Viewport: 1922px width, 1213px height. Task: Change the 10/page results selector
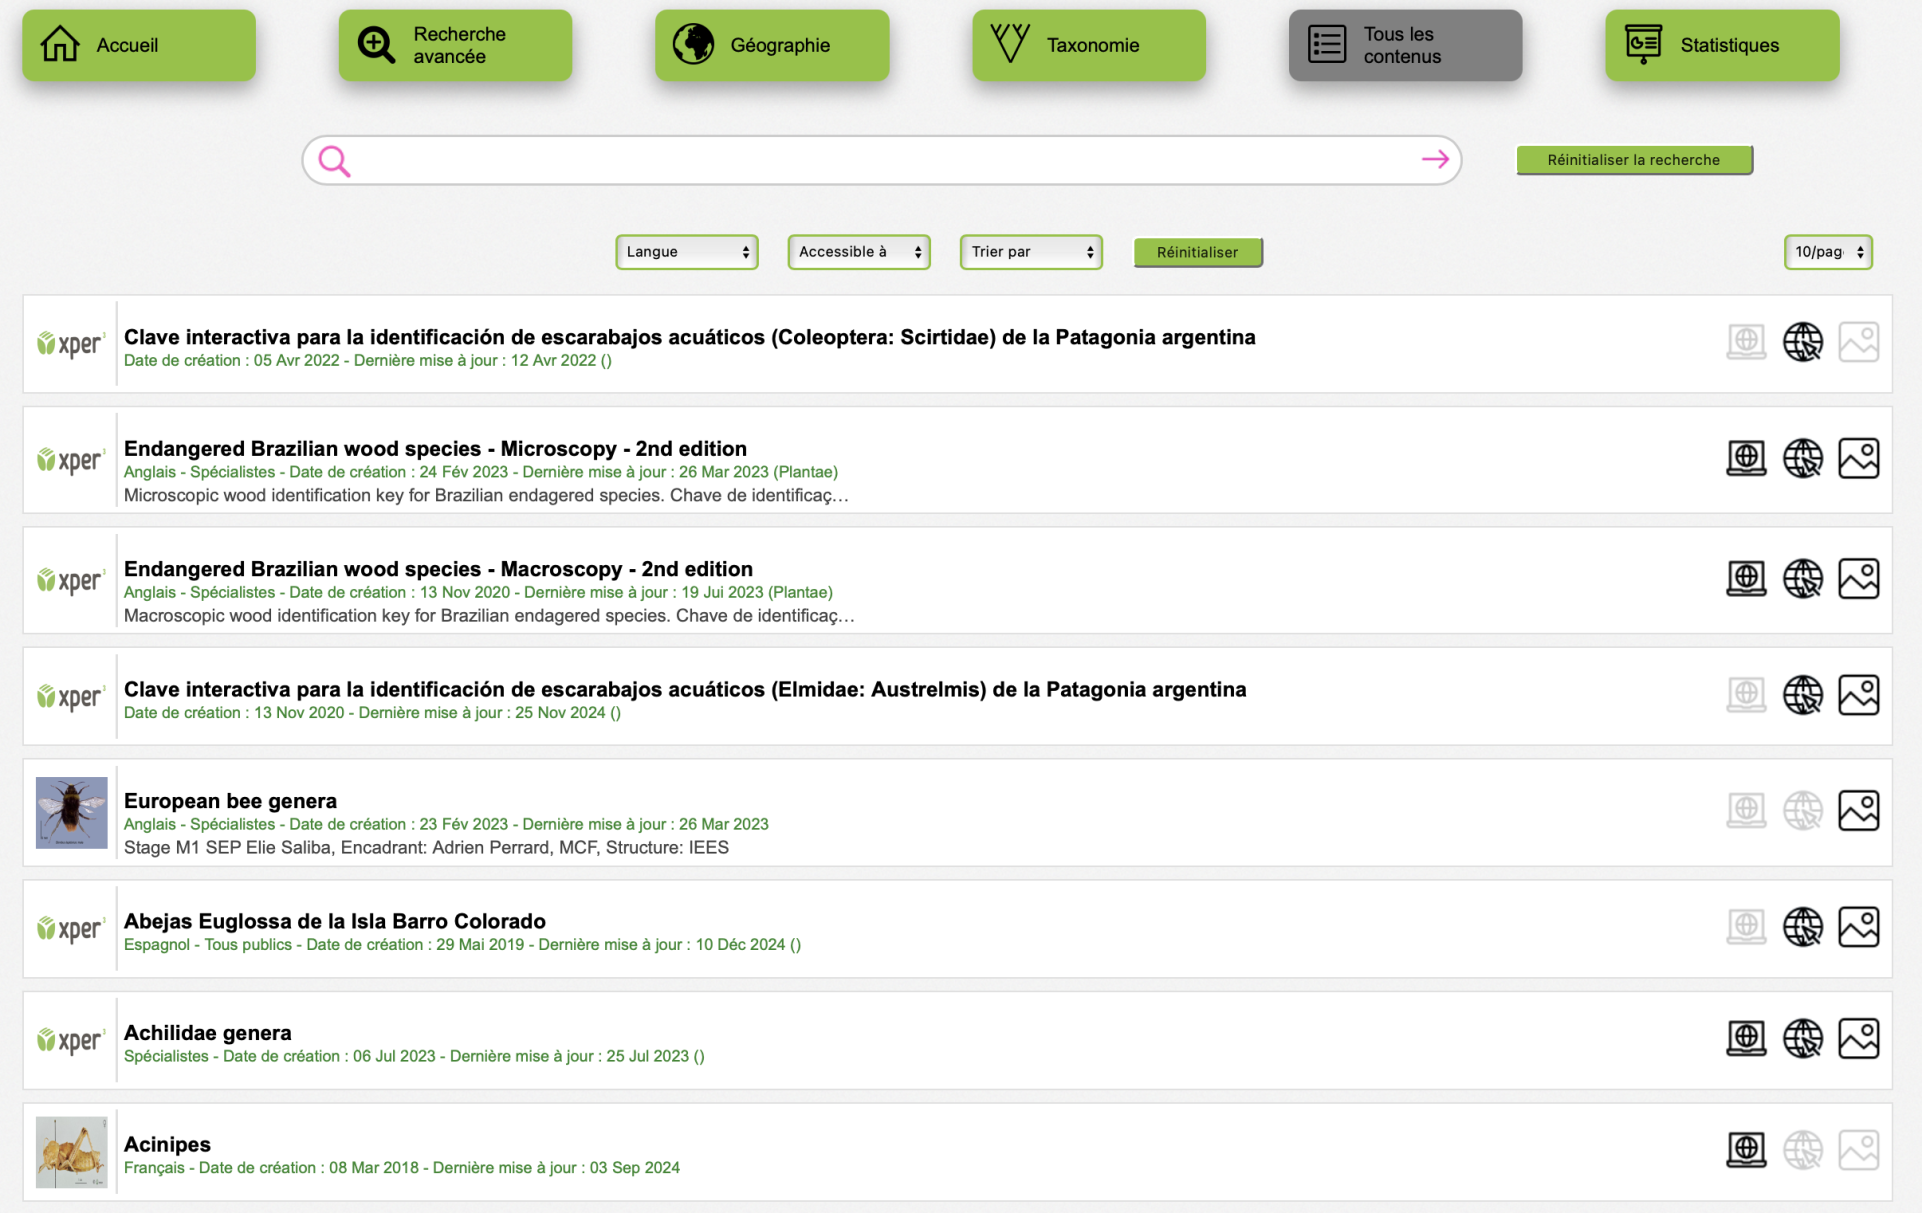1827,252
